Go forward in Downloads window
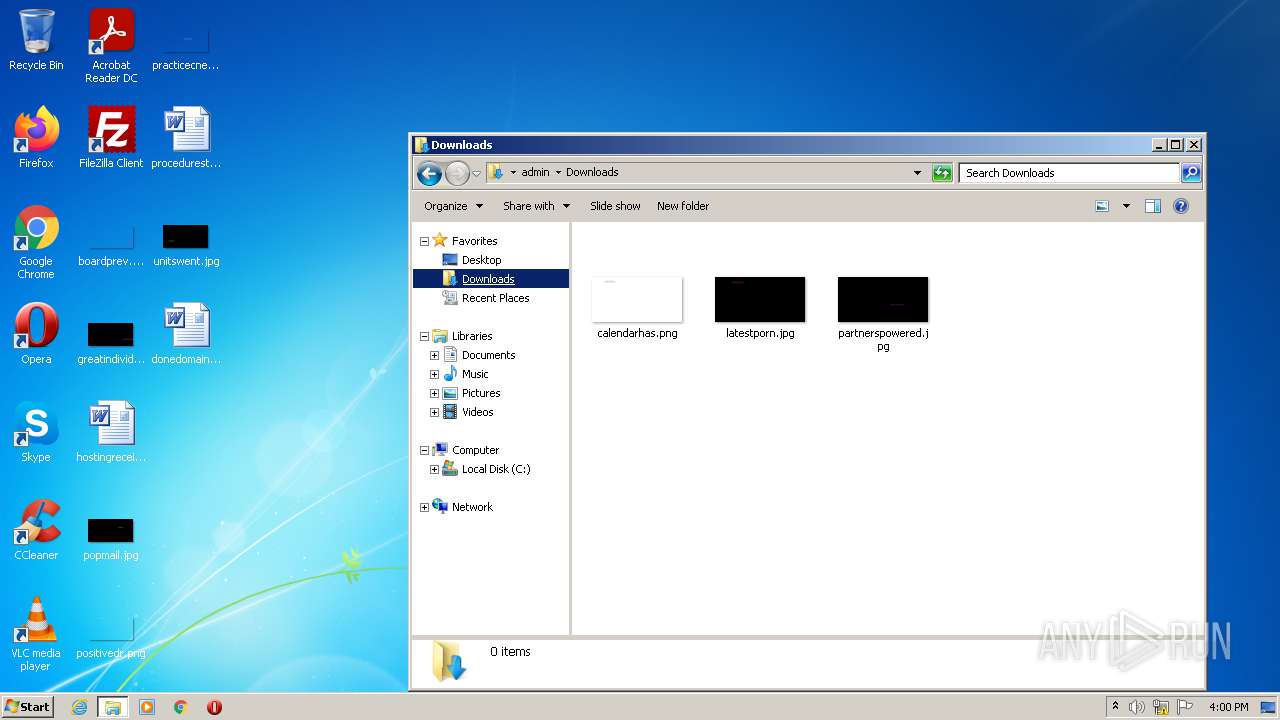Viewport: 1280px width, 720px height. click(457, 174)
